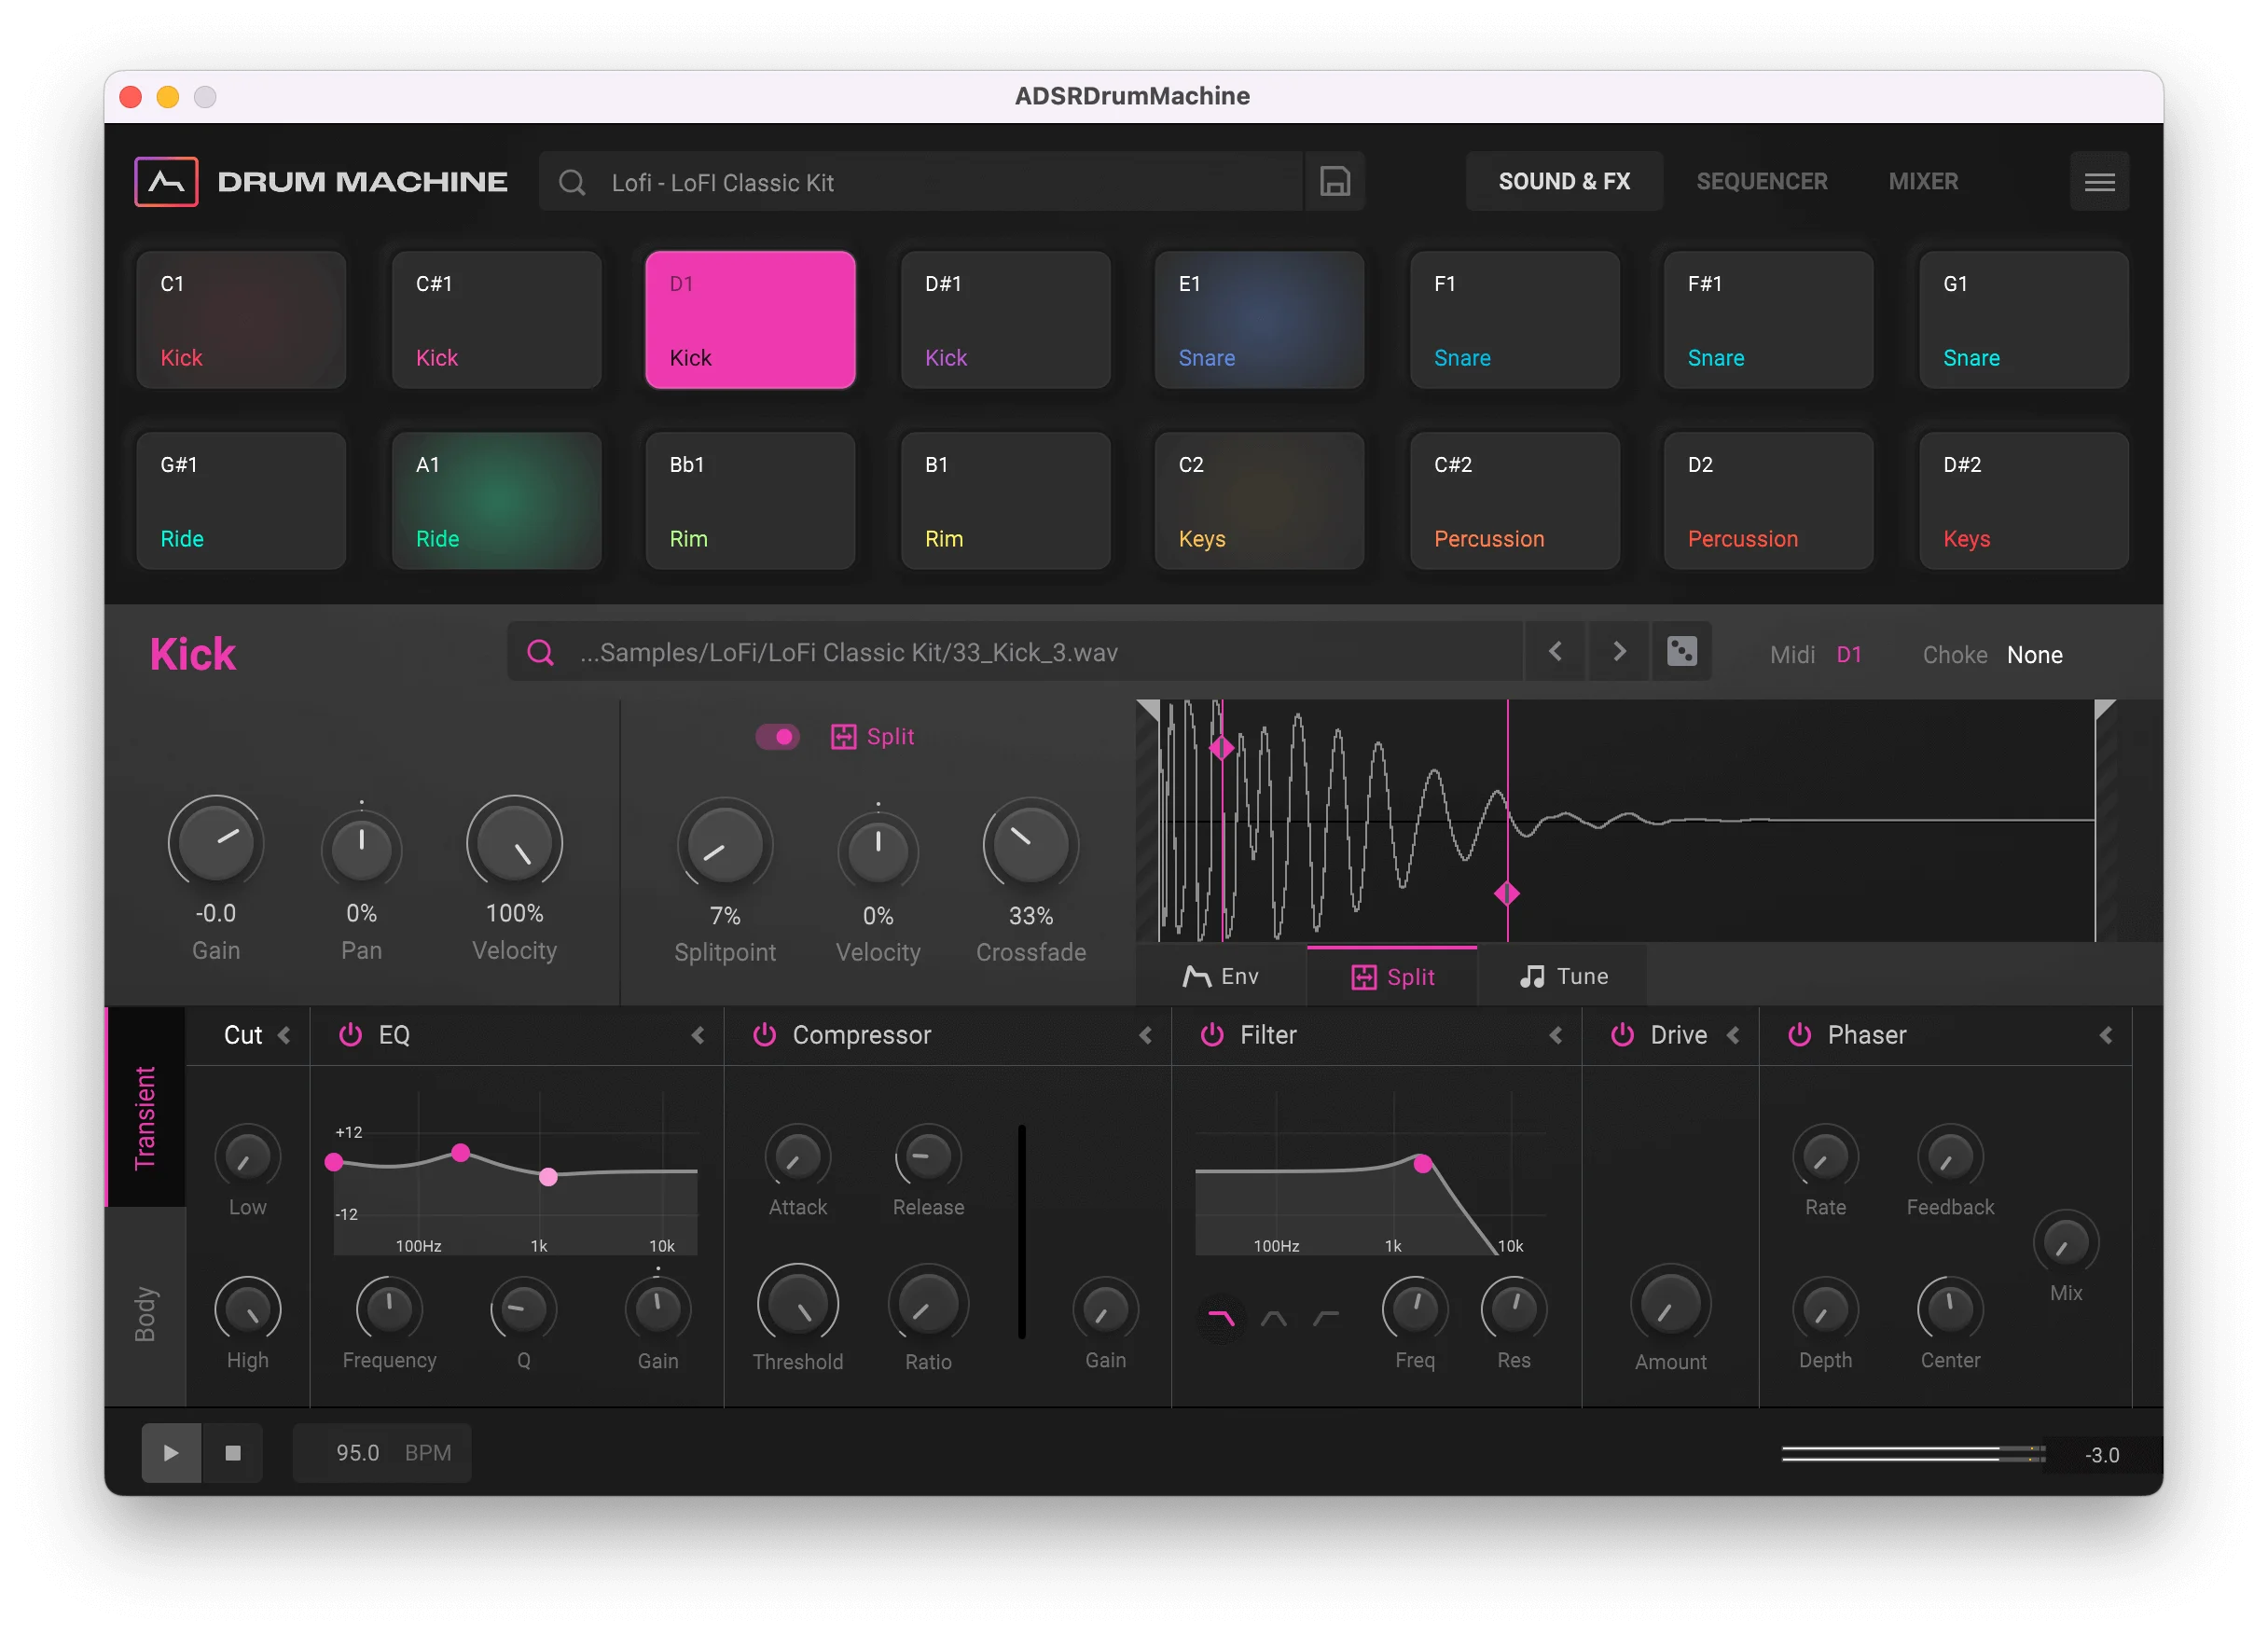Click the Drum Machine logo icon
2268x1634 pixels.
coord(166,181)
